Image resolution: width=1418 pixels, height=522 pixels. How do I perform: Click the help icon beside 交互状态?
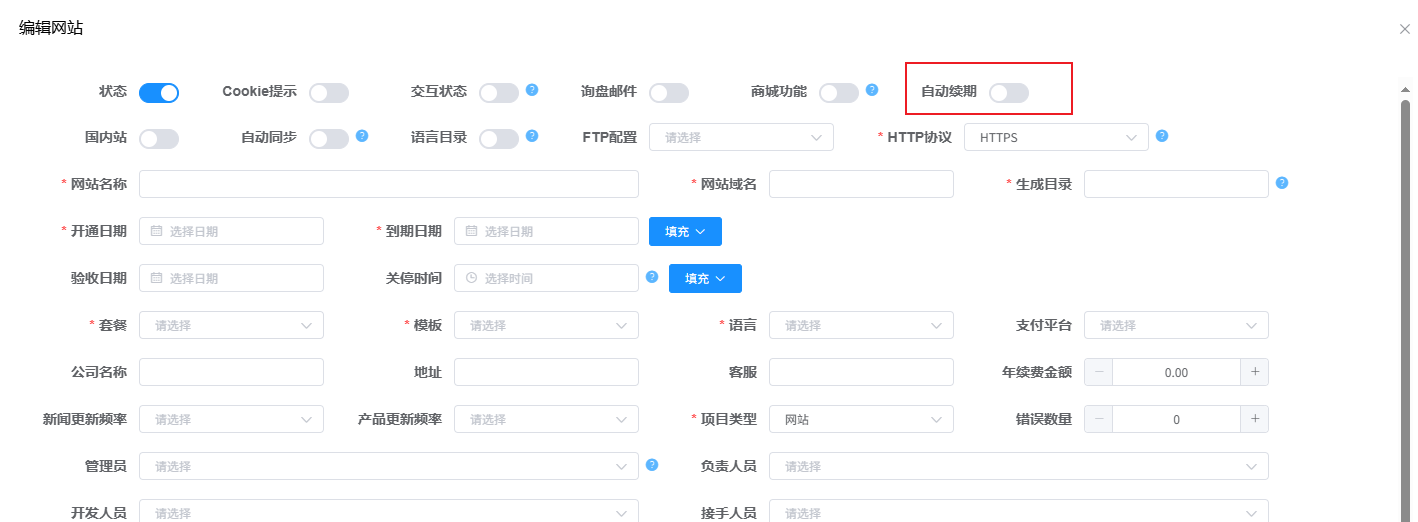pos(532,89)
